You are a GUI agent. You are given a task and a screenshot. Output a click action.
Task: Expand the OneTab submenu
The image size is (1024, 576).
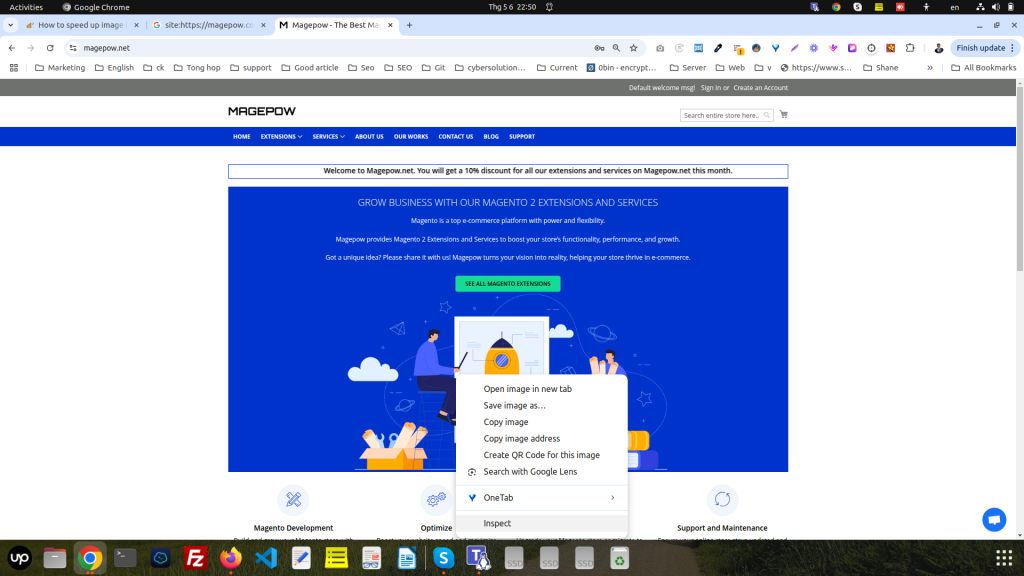pyautogui.click(x=541, y=498)
